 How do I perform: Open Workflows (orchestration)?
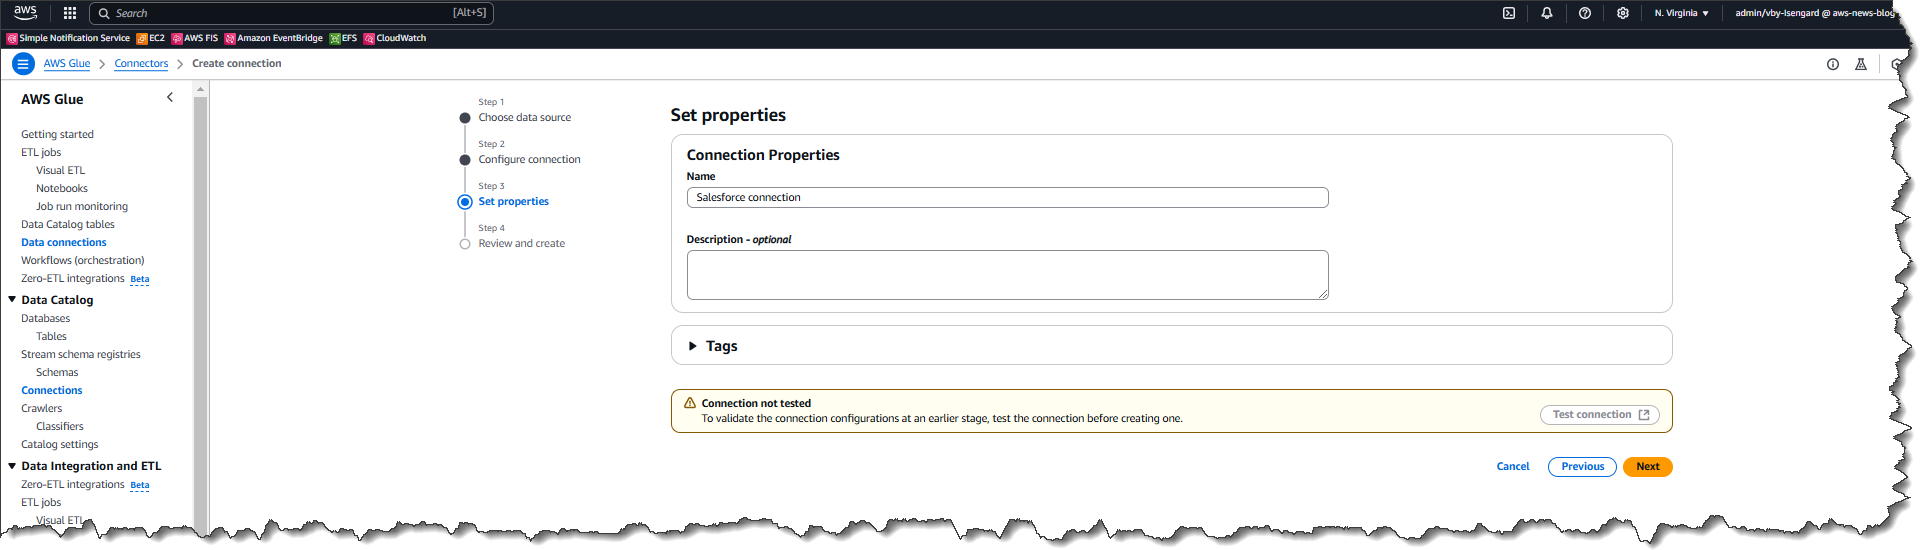[x=83, y=260]
